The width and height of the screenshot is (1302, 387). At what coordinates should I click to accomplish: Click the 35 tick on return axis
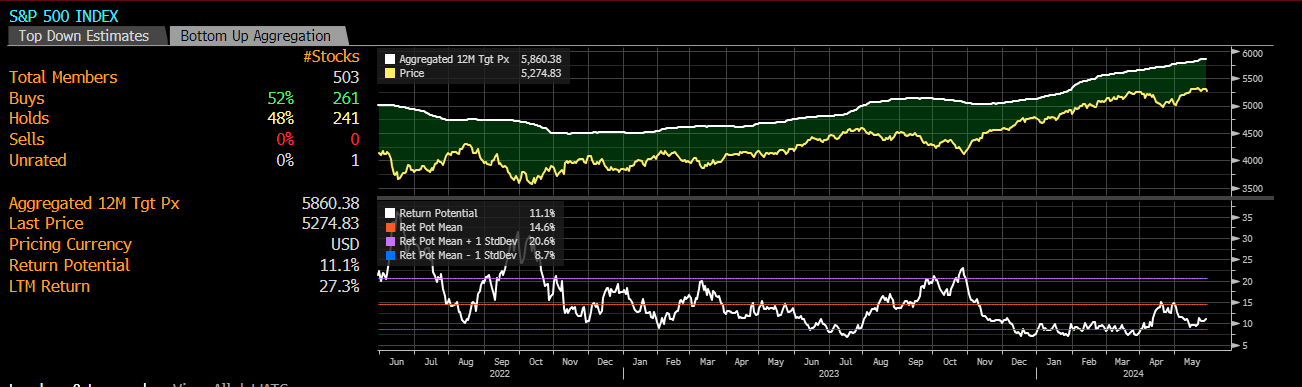(1247, 216)
